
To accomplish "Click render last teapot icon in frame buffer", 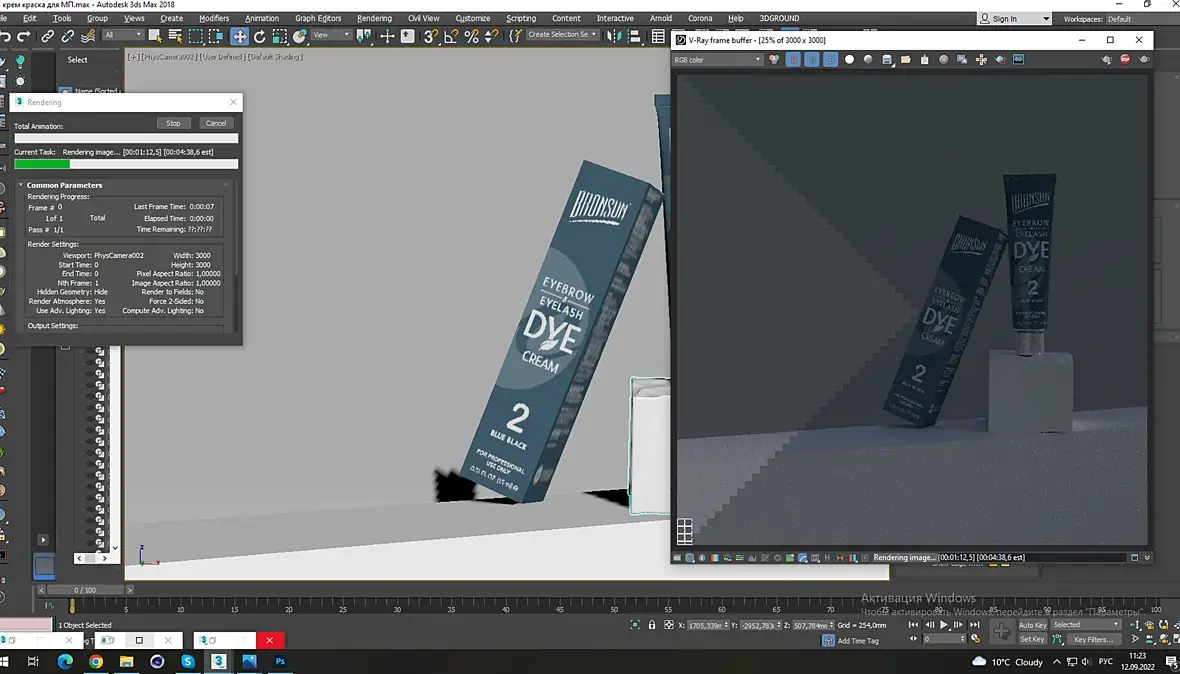I will 1145,59.
